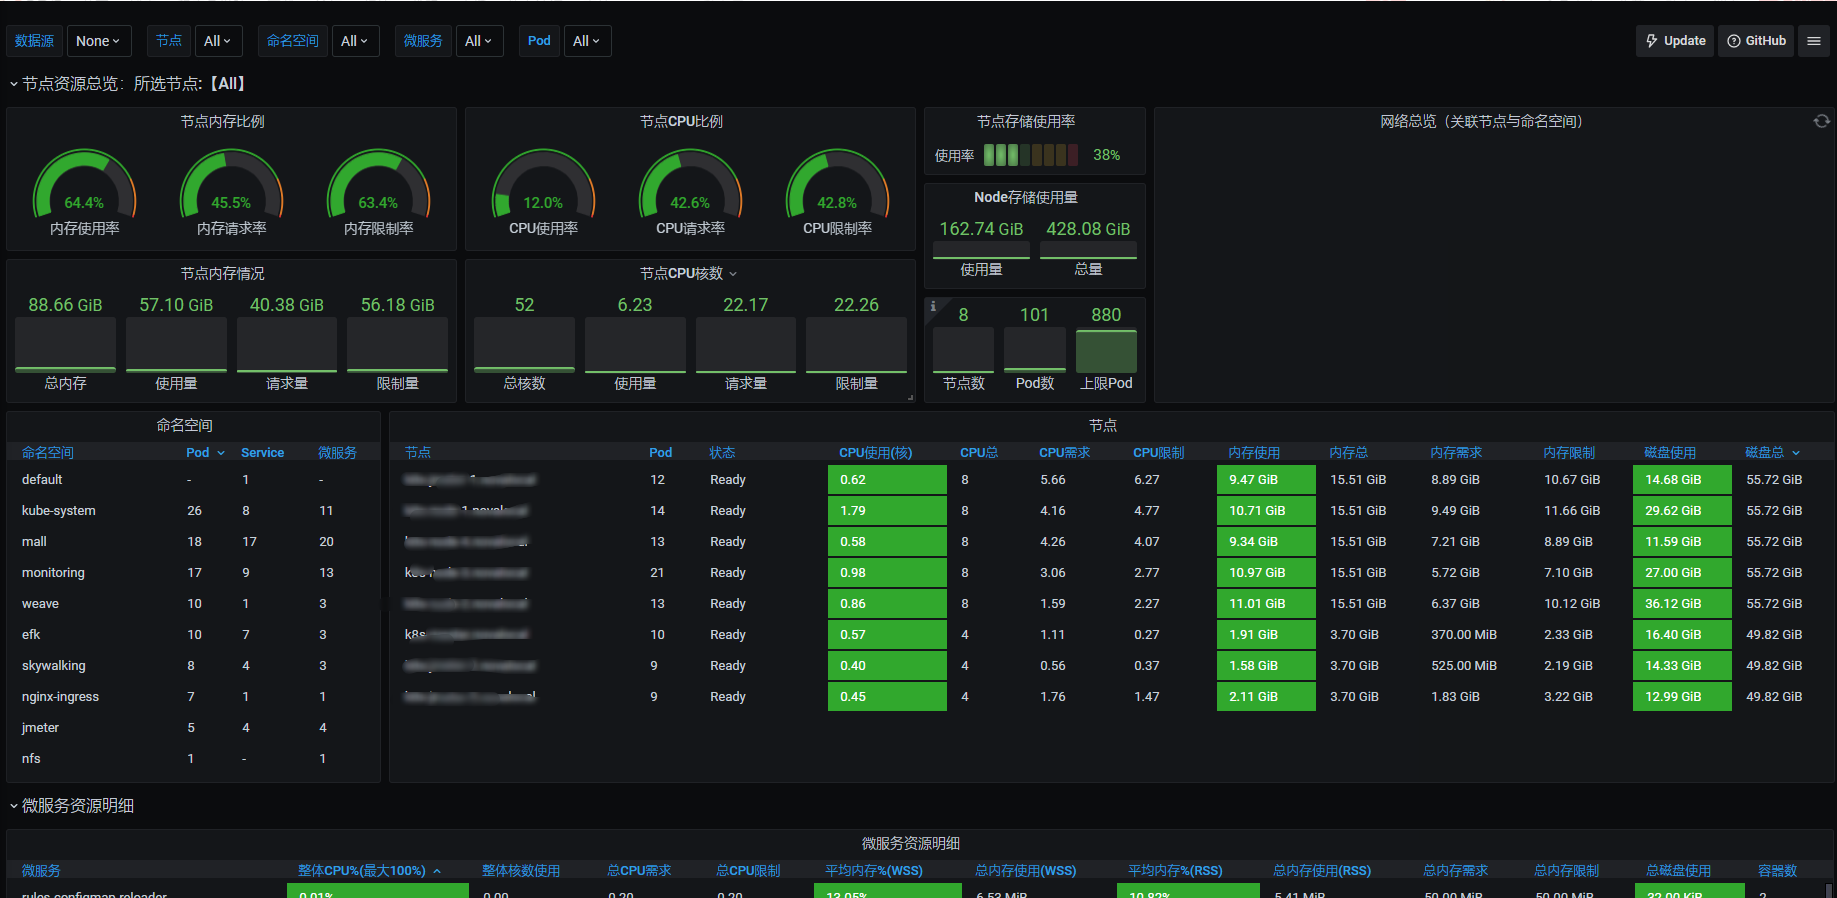This screenshot has height=898, width=1837.
Task: Click the info icon on the 节点数 panel
Action: [x=933, y=306]
